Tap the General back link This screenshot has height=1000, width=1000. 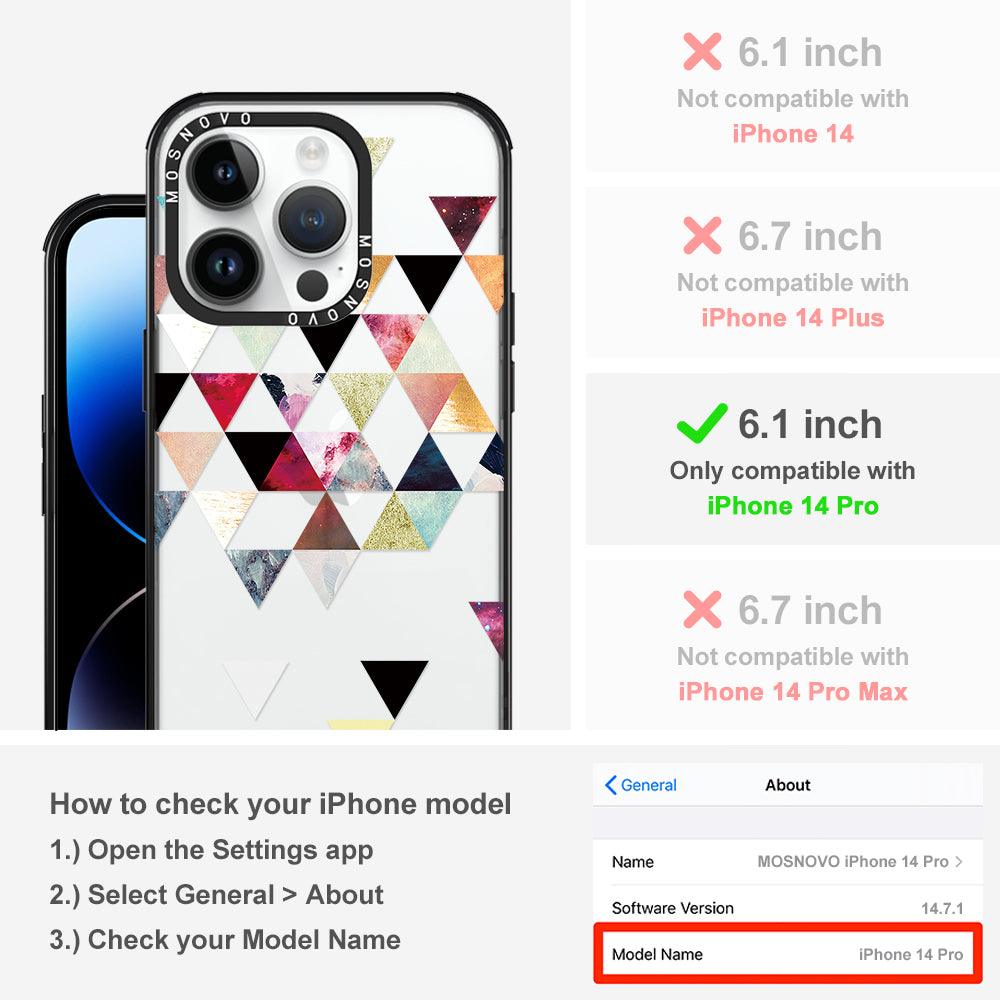point(641,785)
